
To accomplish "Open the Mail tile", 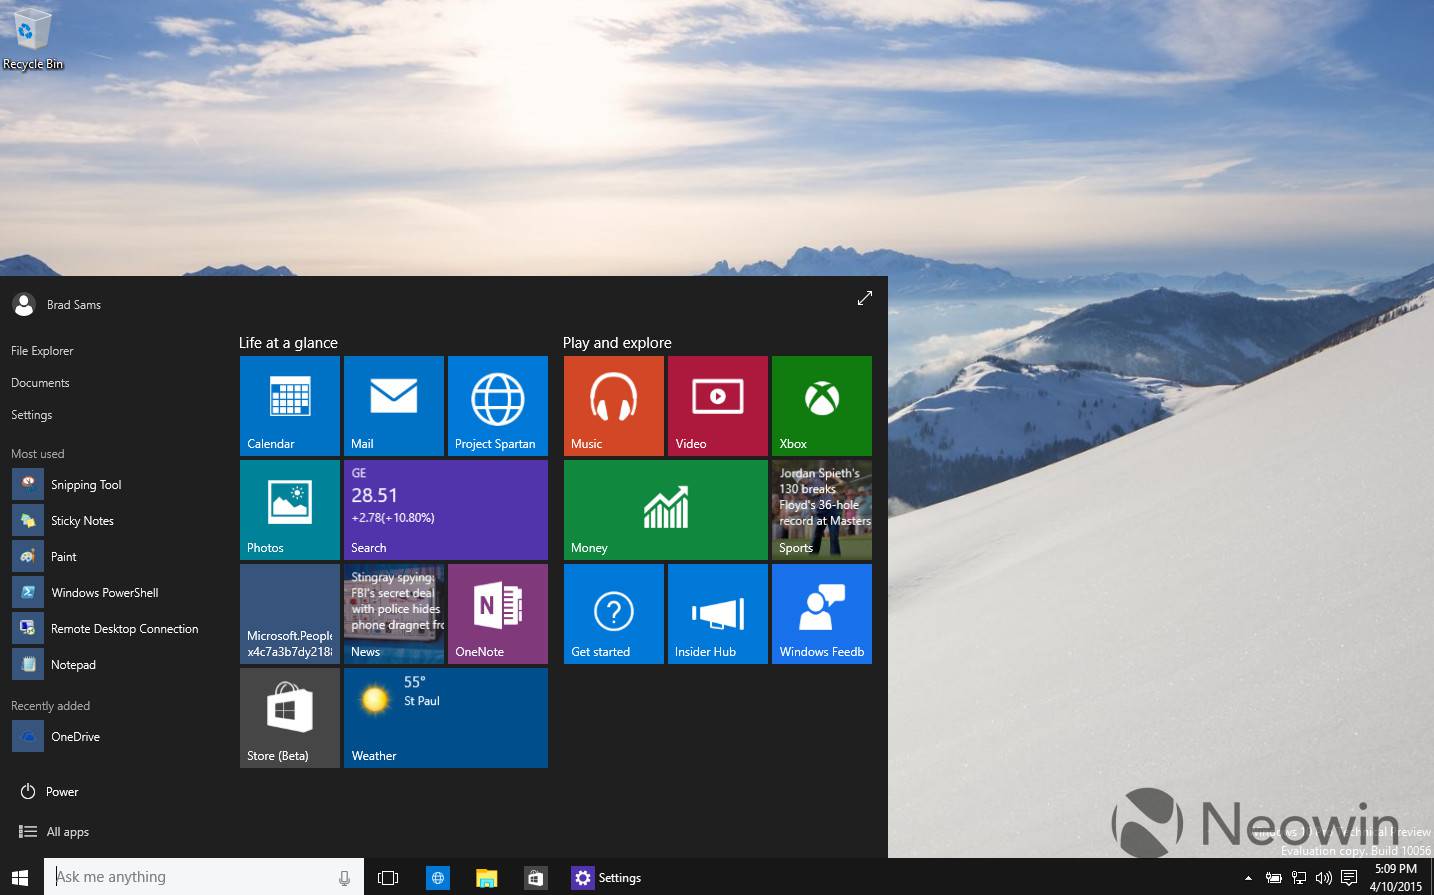I will pos(394,406).
